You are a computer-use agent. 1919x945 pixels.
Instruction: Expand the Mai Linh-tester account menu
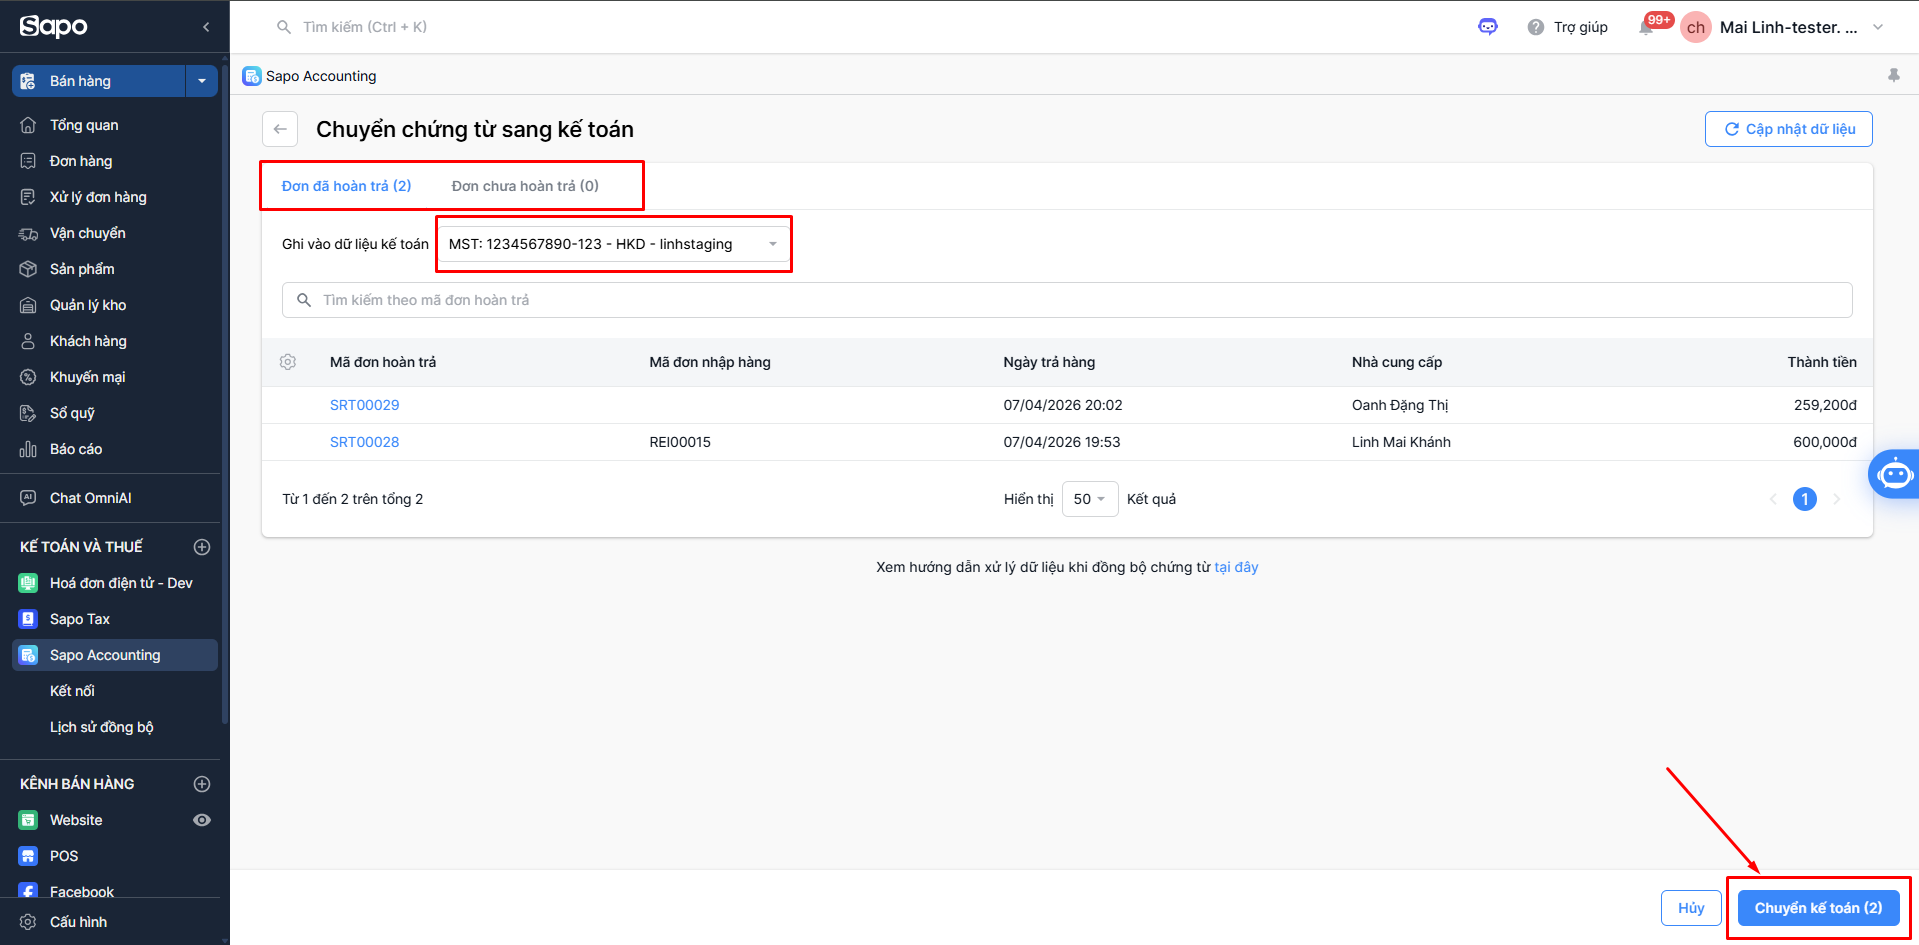1878,27
